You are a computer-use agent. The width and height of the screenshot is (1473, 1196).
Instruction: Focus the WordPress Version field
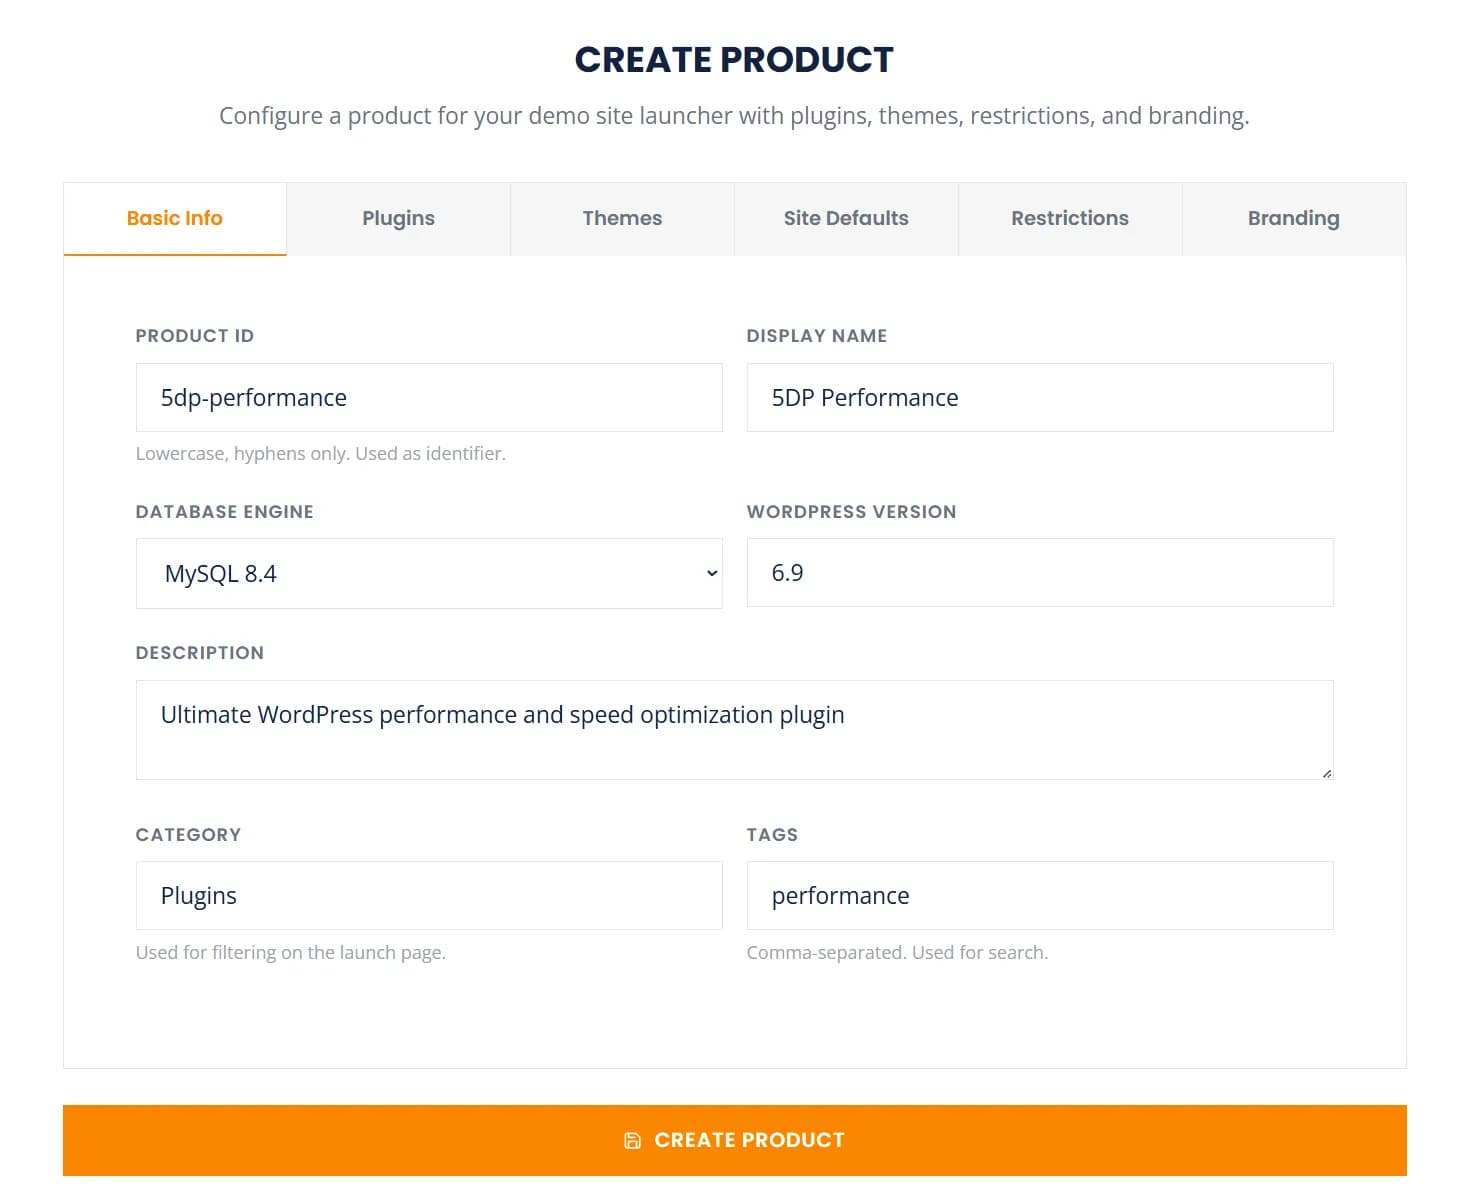coord(1040,572)
